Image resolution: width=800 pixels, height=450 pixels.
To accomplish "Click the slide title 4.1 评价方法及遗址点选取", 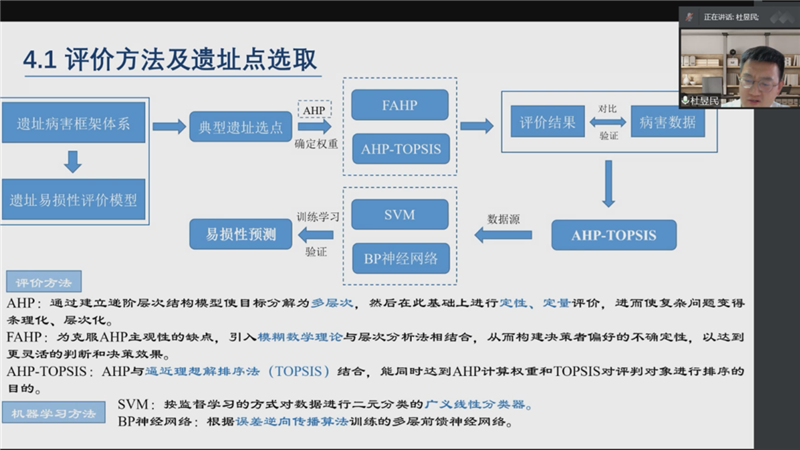I will [170, 60].
